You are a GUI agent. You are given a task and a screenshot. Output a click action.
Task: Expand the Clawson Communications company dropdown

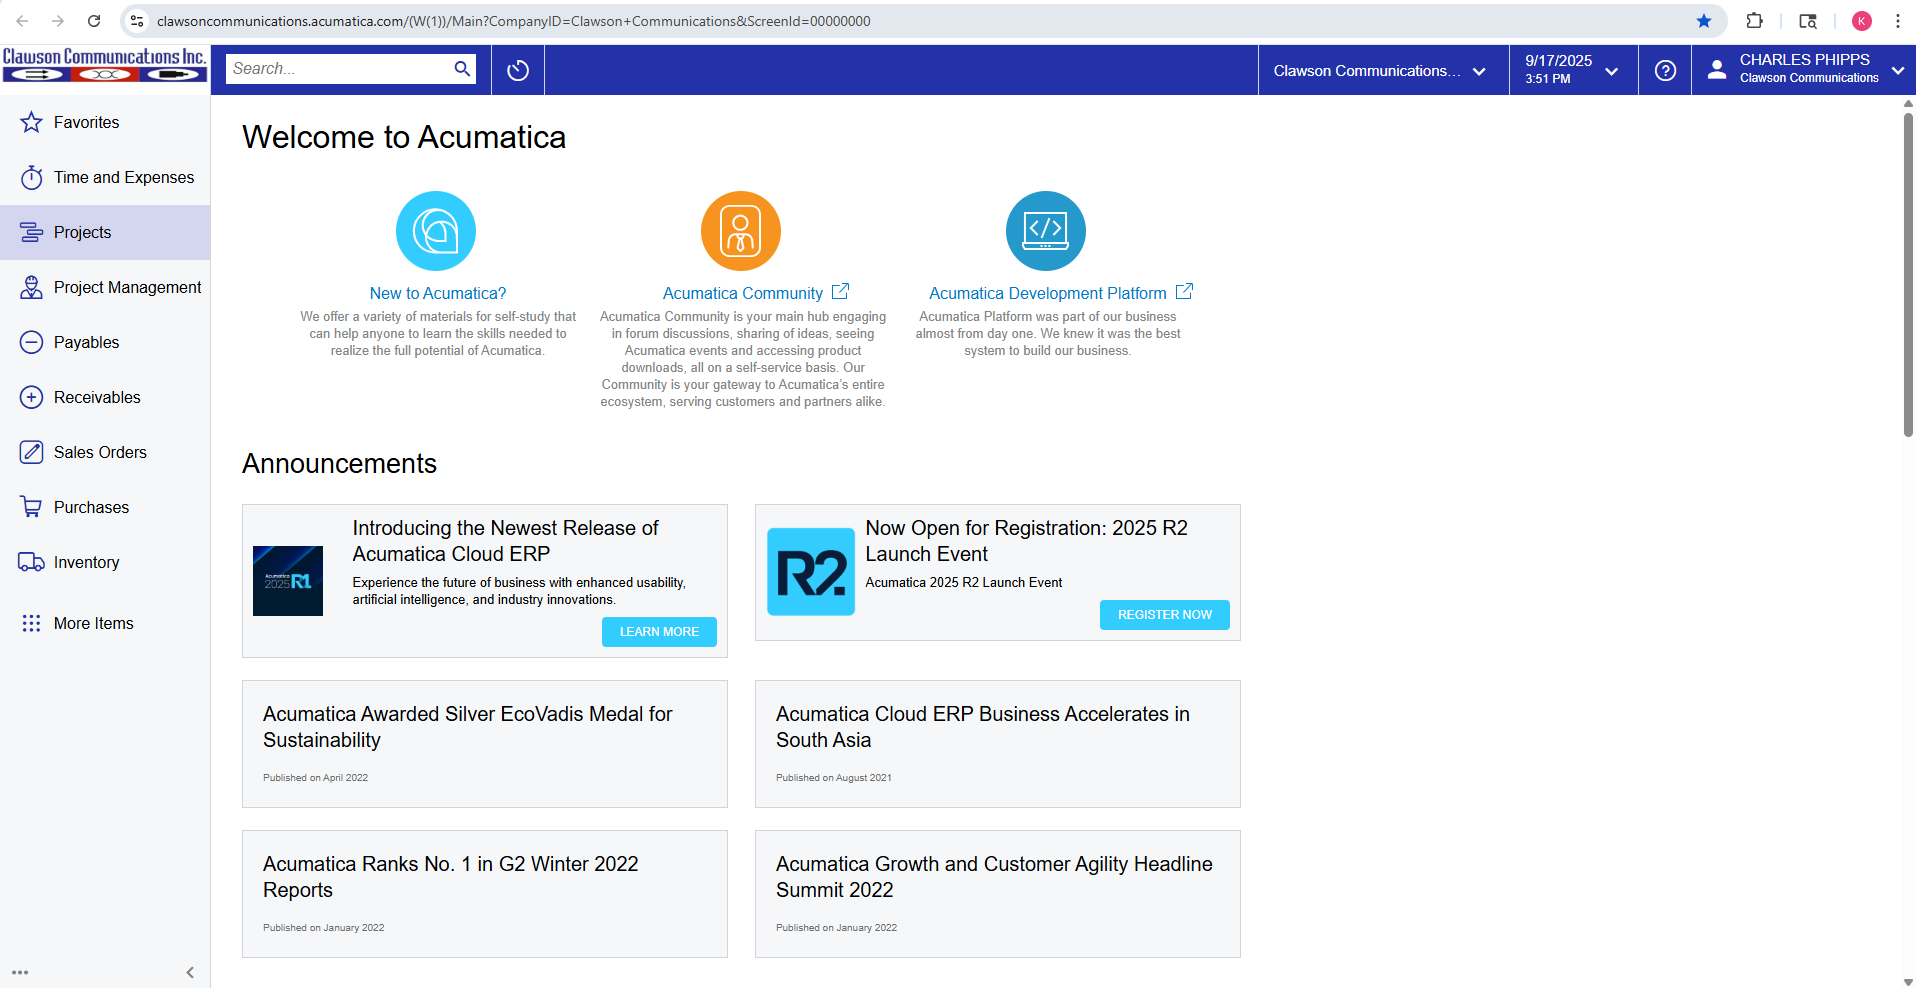click(1380, 71)
